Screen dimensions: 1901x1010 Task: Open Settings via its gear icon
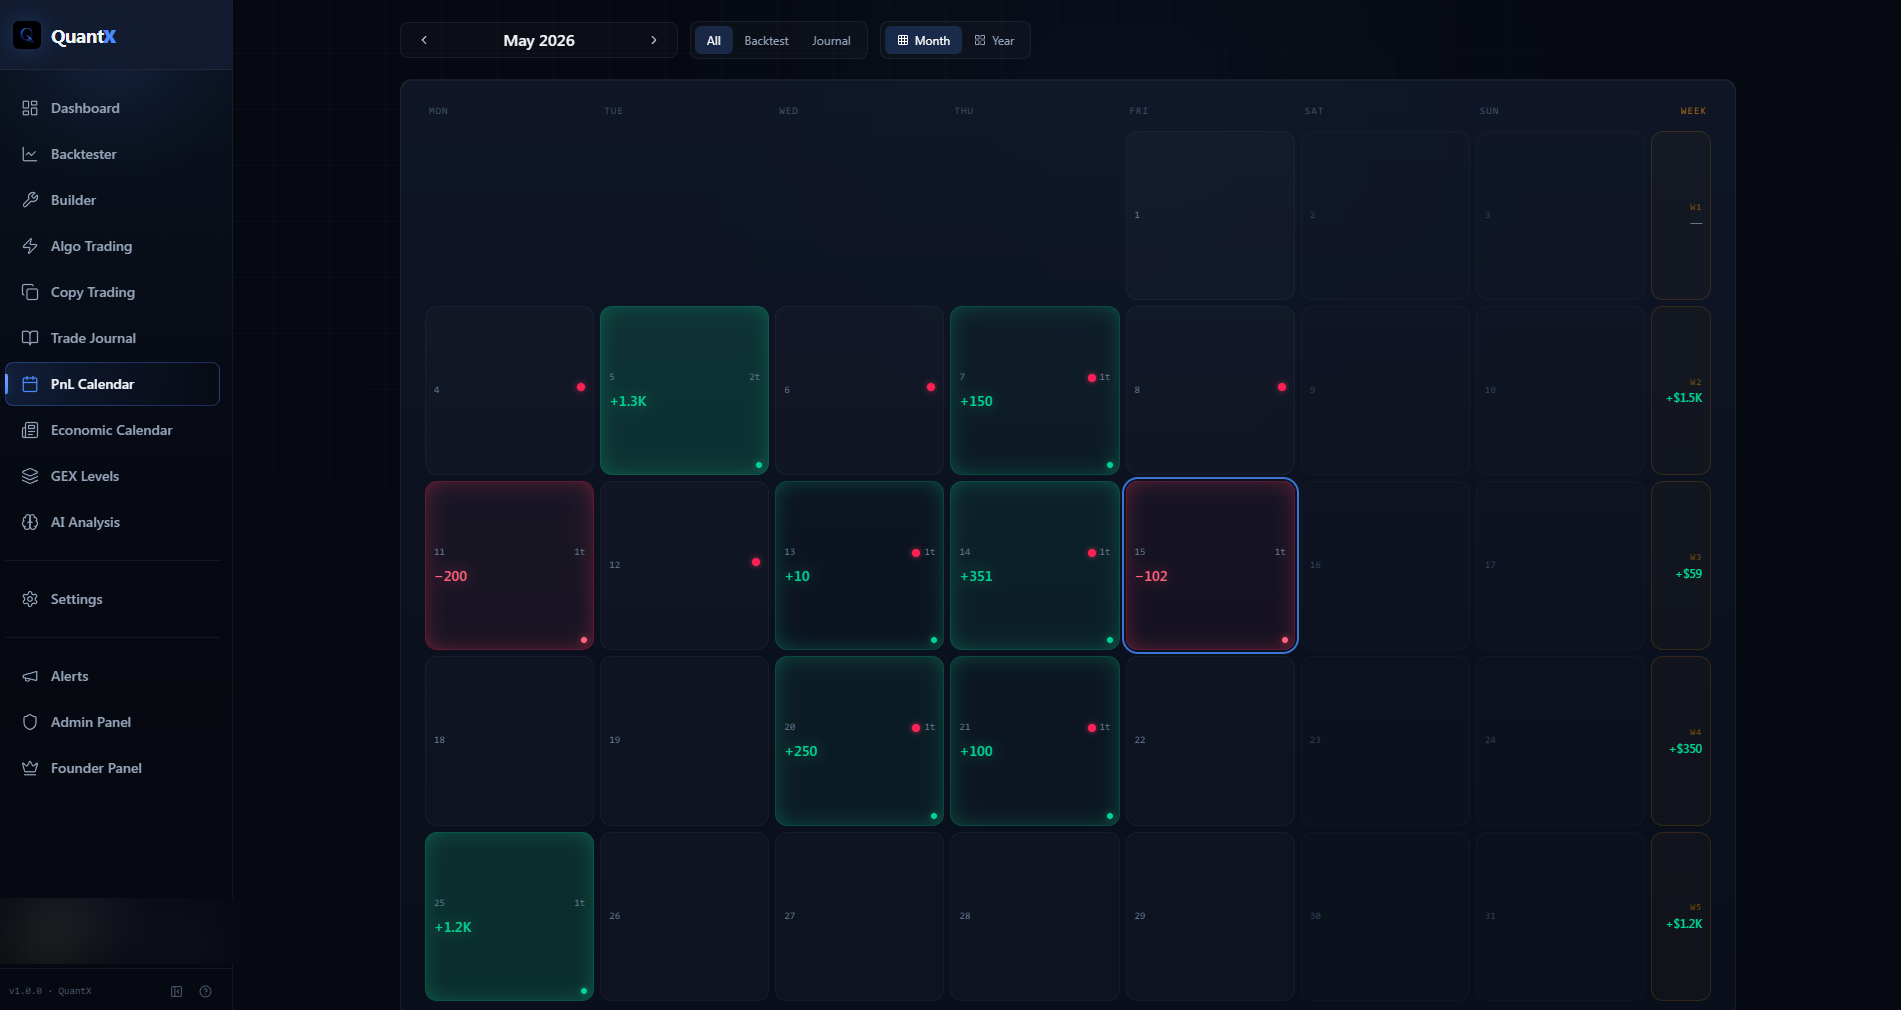(x=30, y=599)
